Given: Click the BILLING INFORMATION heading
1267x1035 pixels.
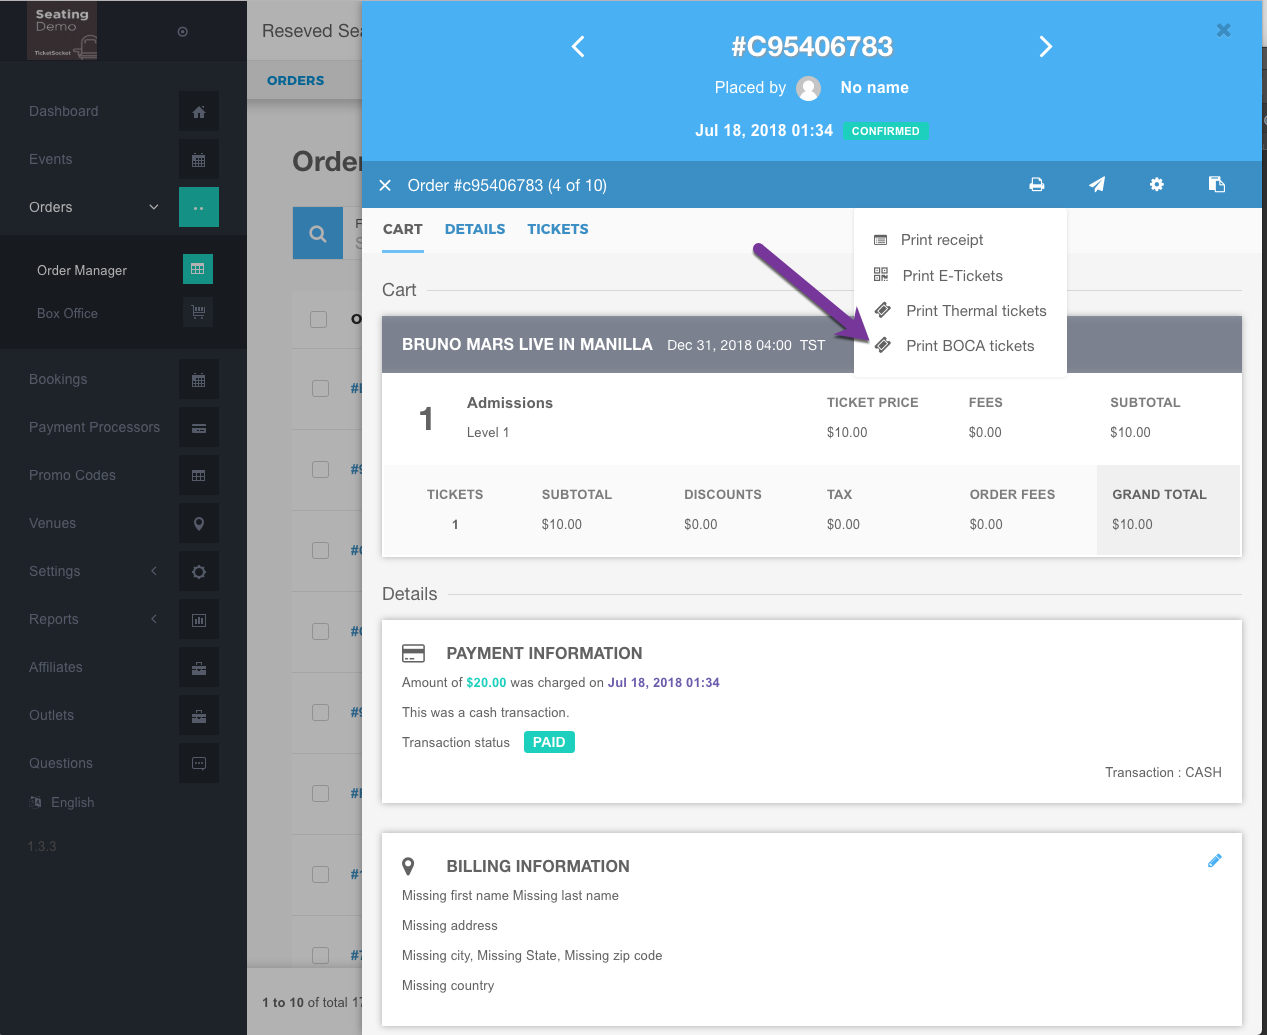Looking at the screenshot, I should pos(538,867).
